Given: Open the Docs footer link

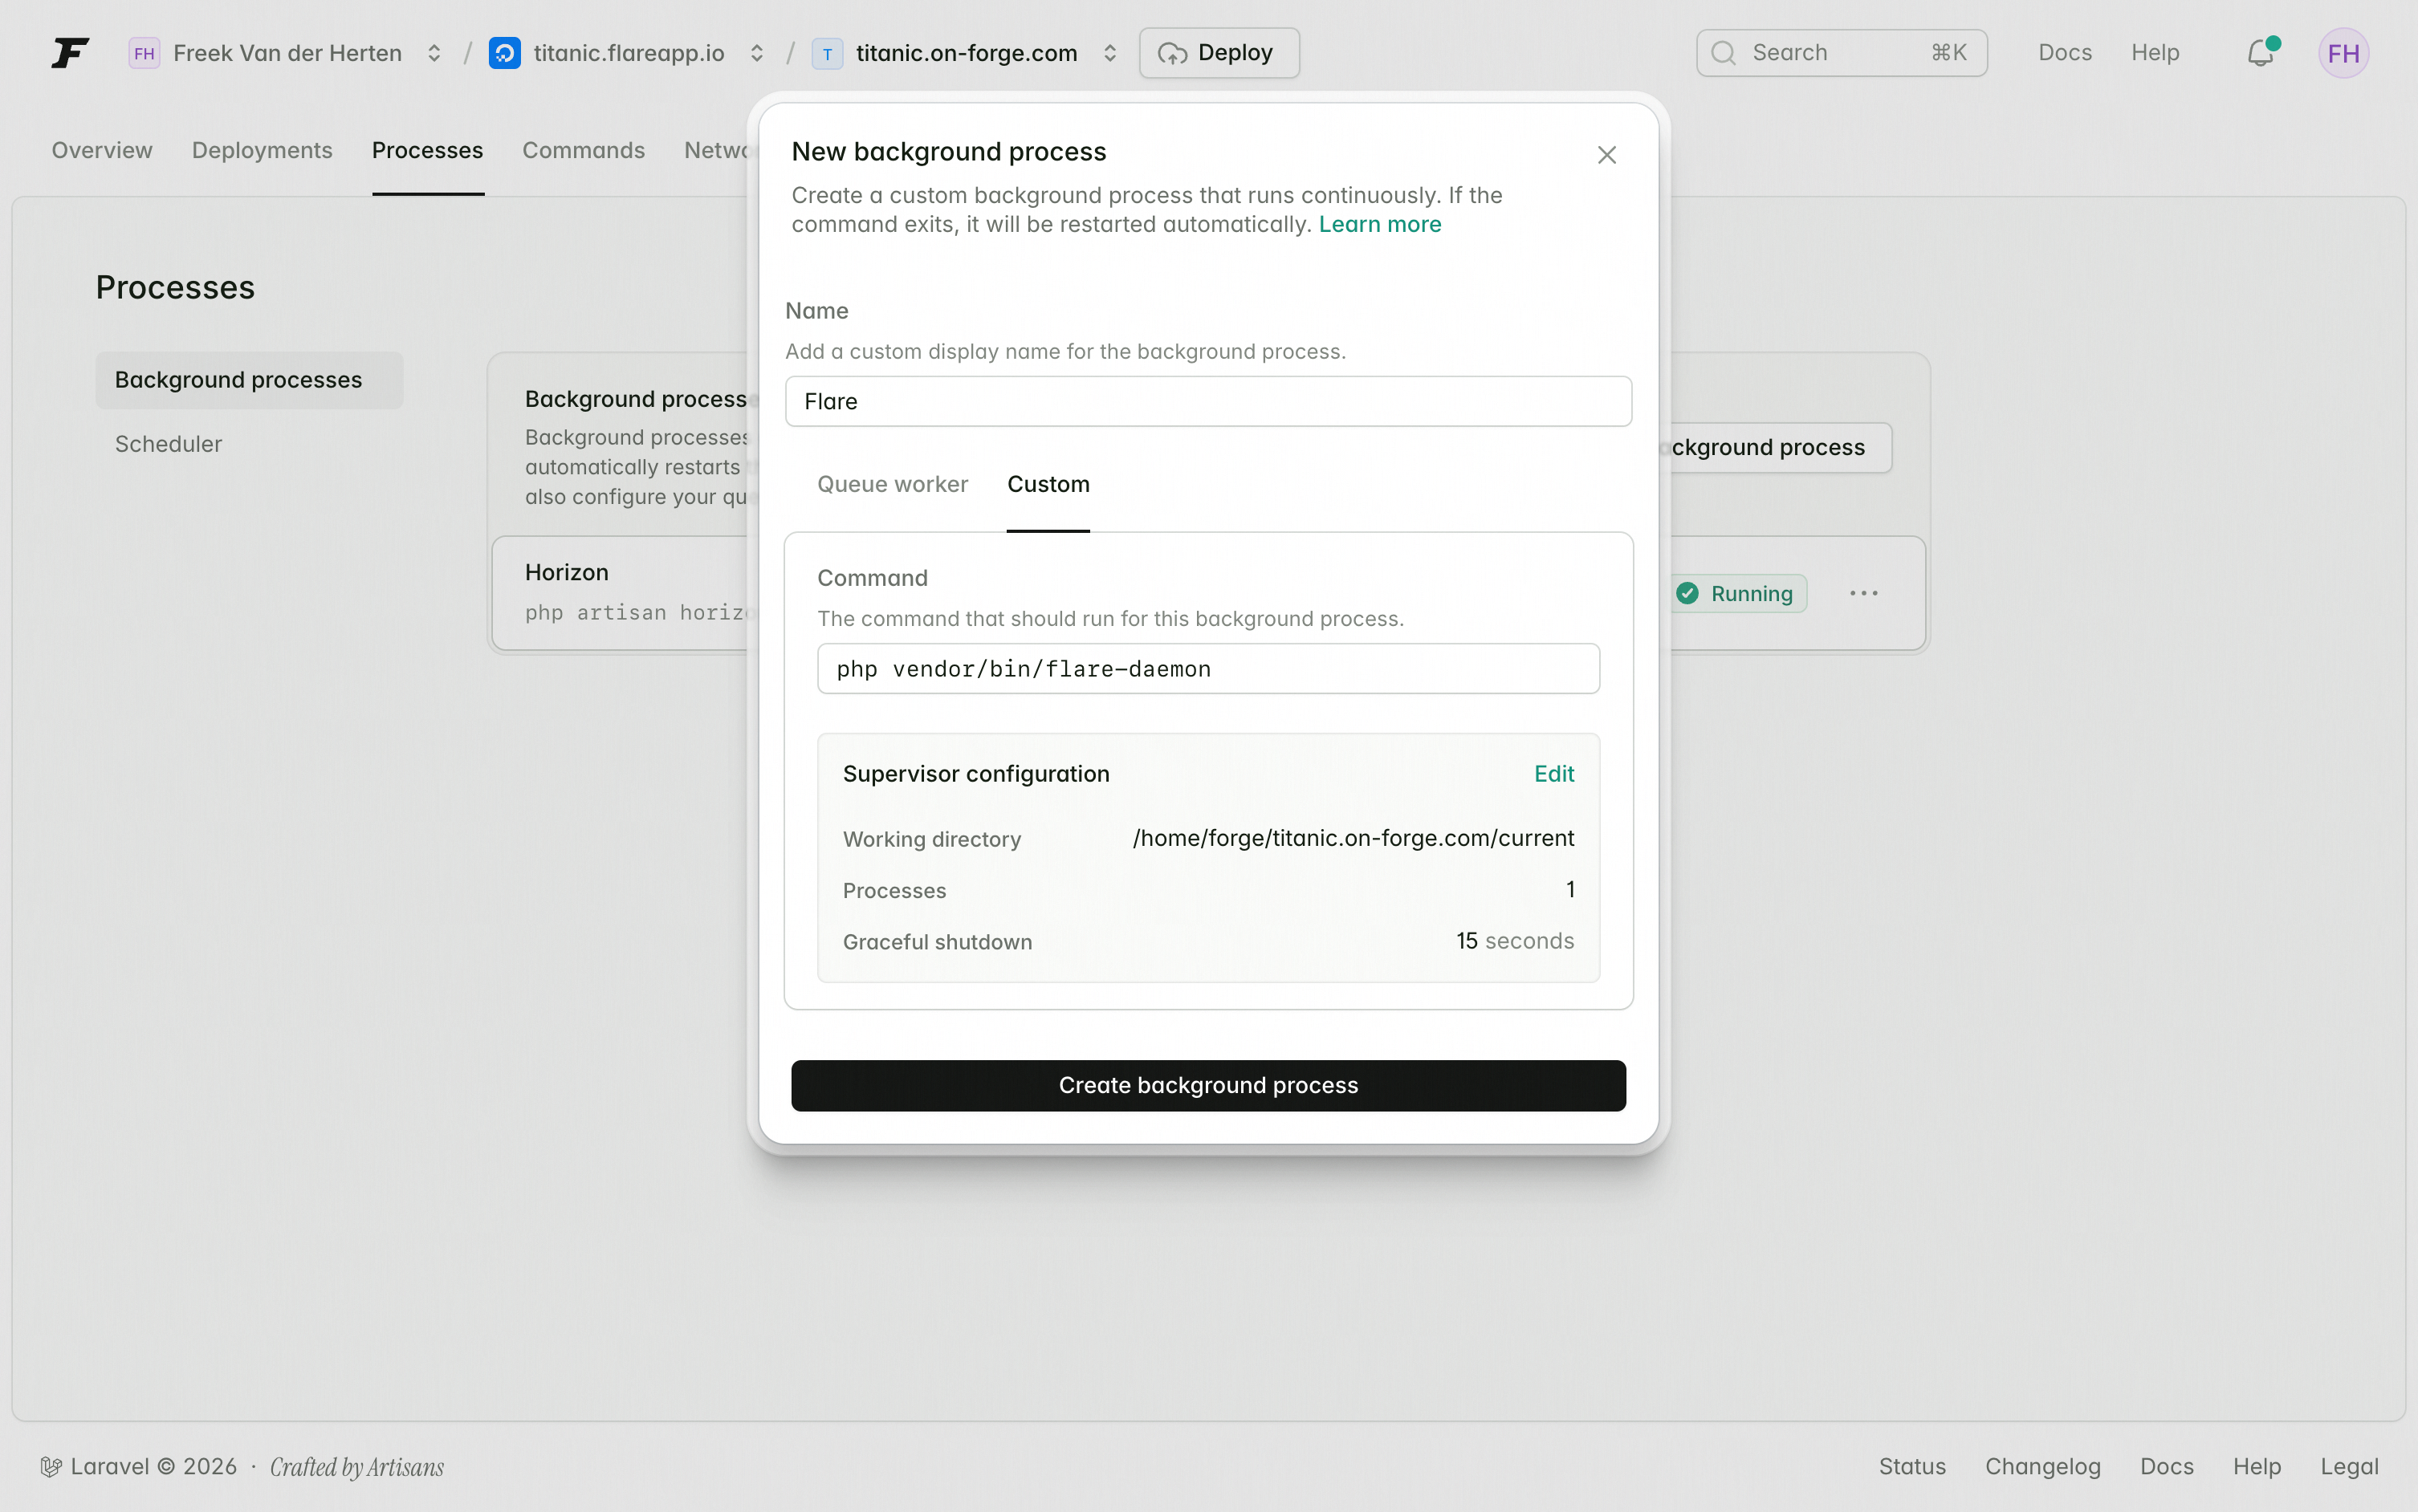Looking at the screenshot, I should coord(2166,1467).
